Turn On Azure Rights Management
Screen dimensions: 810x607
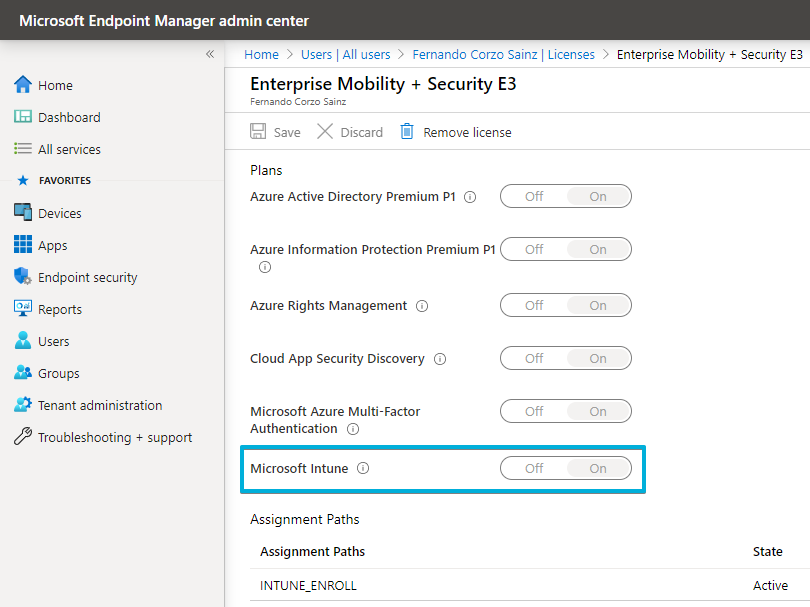click(598, 305)
